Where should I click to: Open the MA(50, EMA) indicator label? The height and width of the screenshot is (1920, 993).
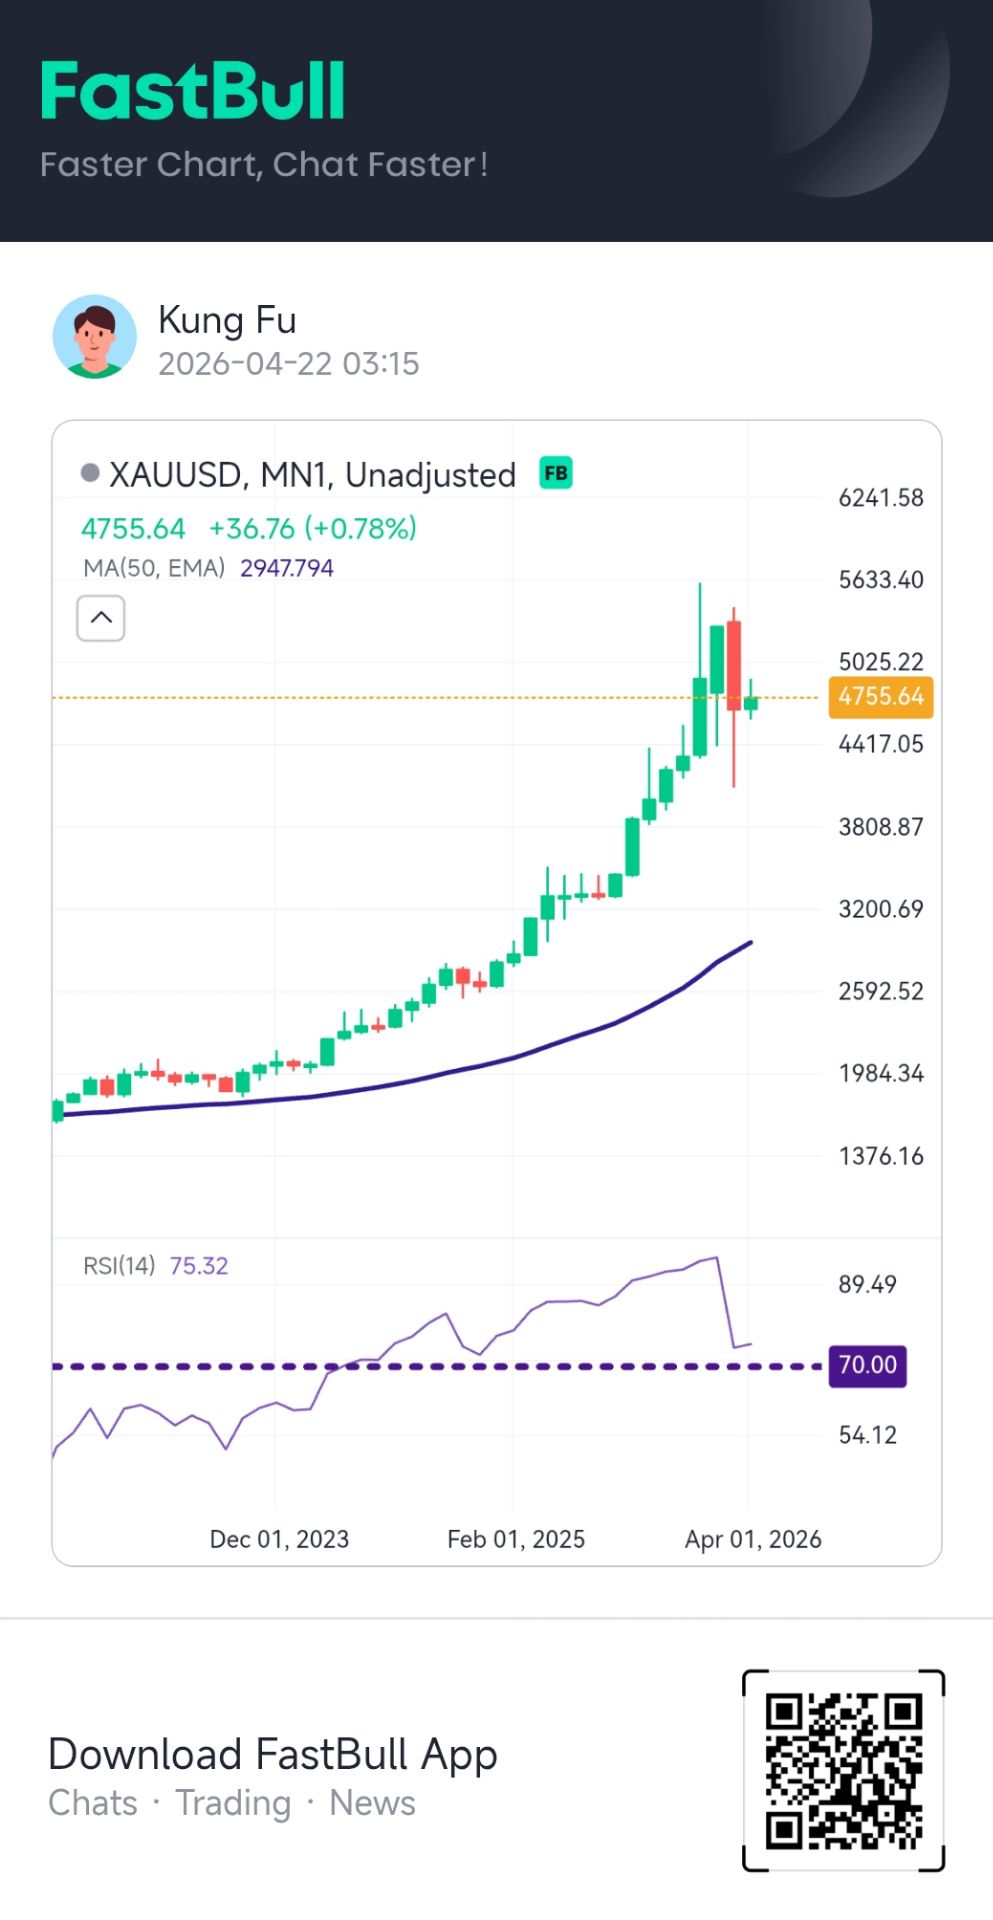tap(154, 568)
